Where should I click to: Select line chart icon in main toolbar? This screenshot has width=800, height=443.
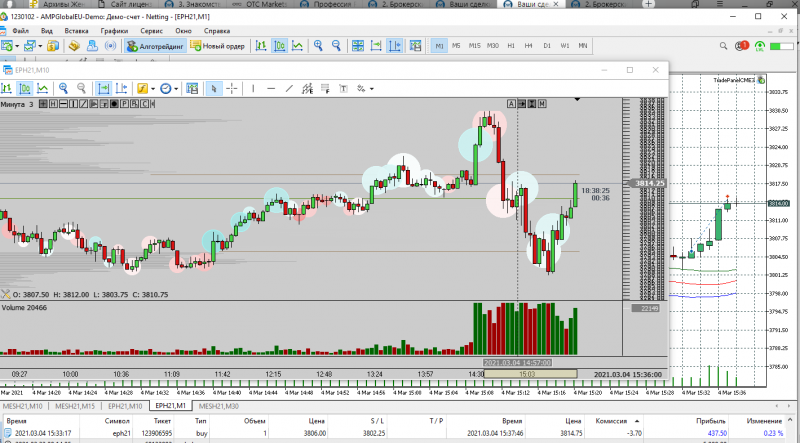coord(297,46)
